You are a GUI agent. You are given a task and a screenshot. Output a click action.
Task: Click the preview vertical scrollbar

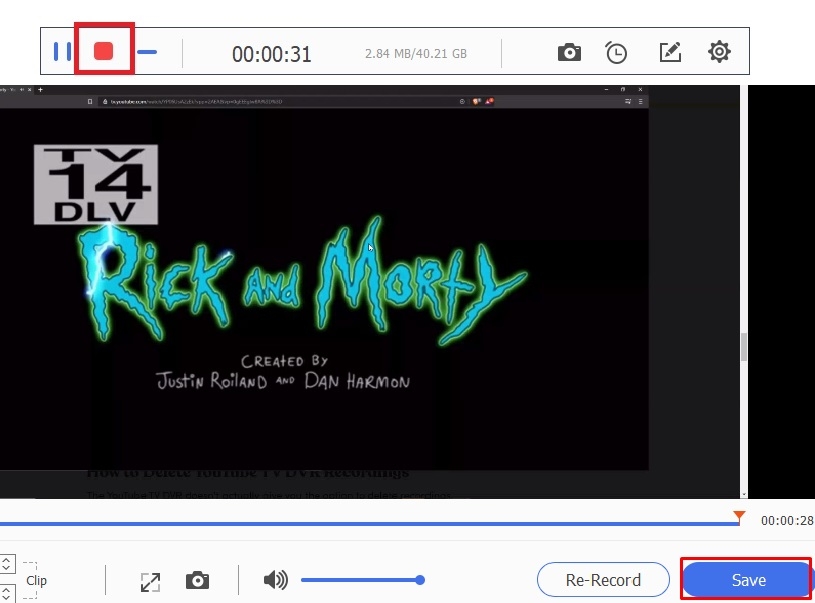click(x=743, y=345)
